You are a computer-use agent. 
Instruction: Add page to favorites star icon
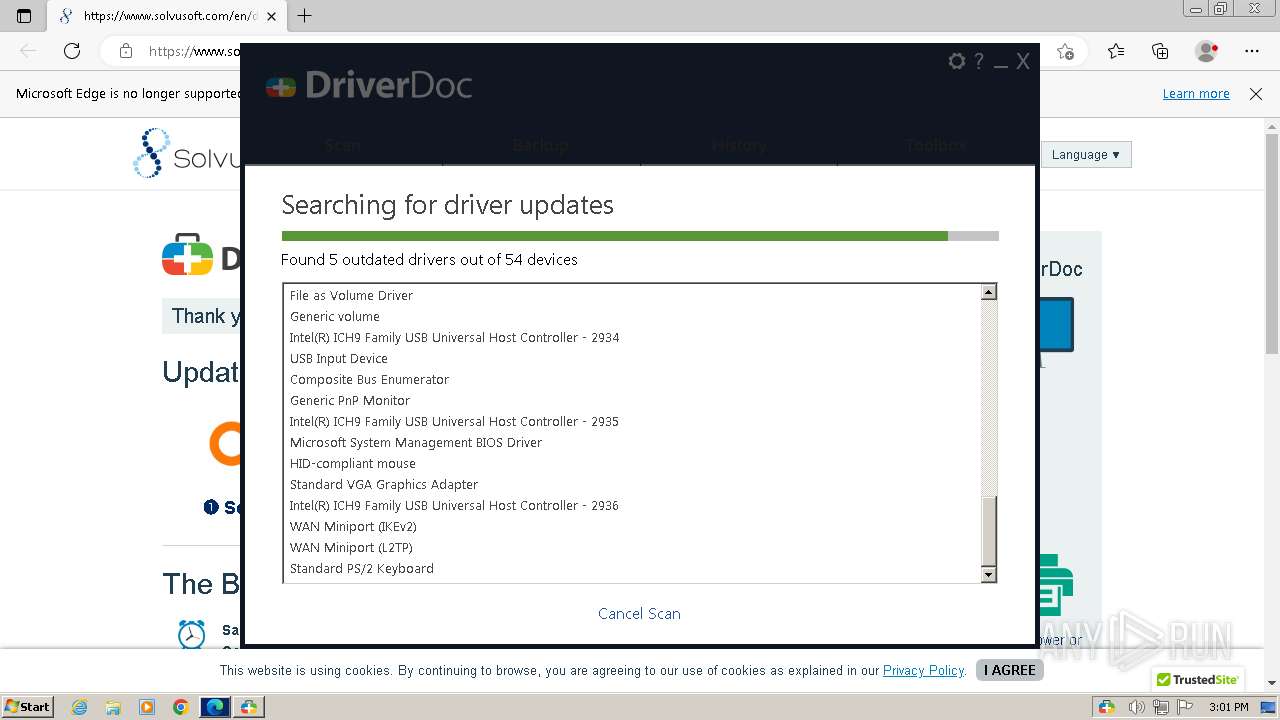point(1065,51)
